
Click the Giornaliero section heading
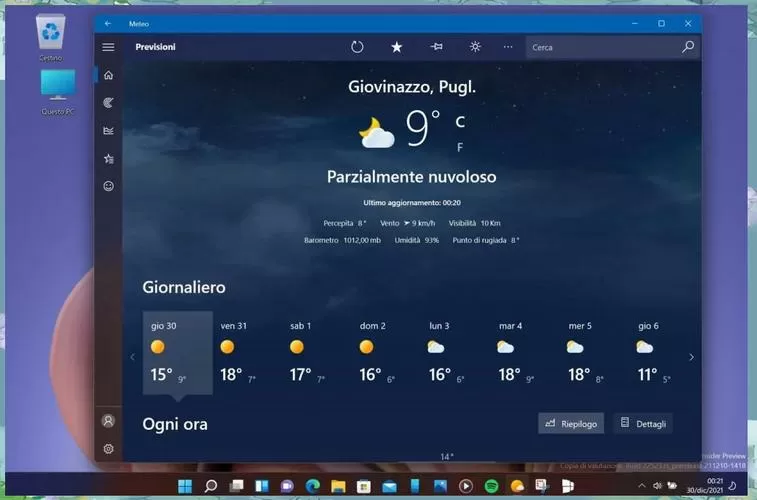183,287
